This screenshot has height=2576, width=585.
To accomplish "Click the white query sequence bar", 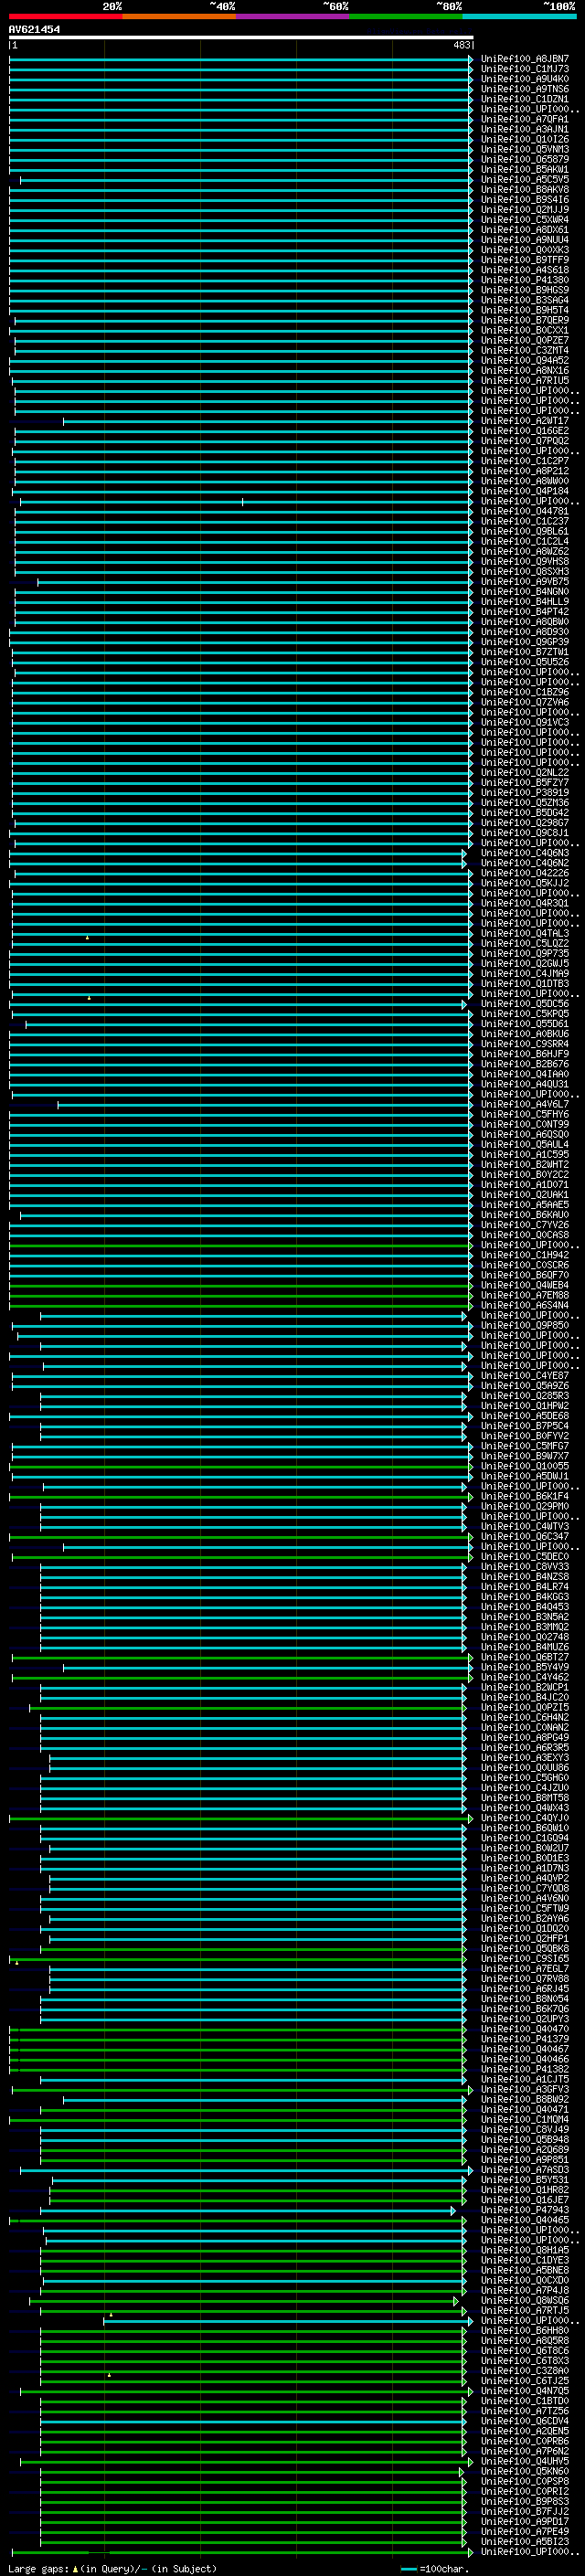I will coord(241,37).
